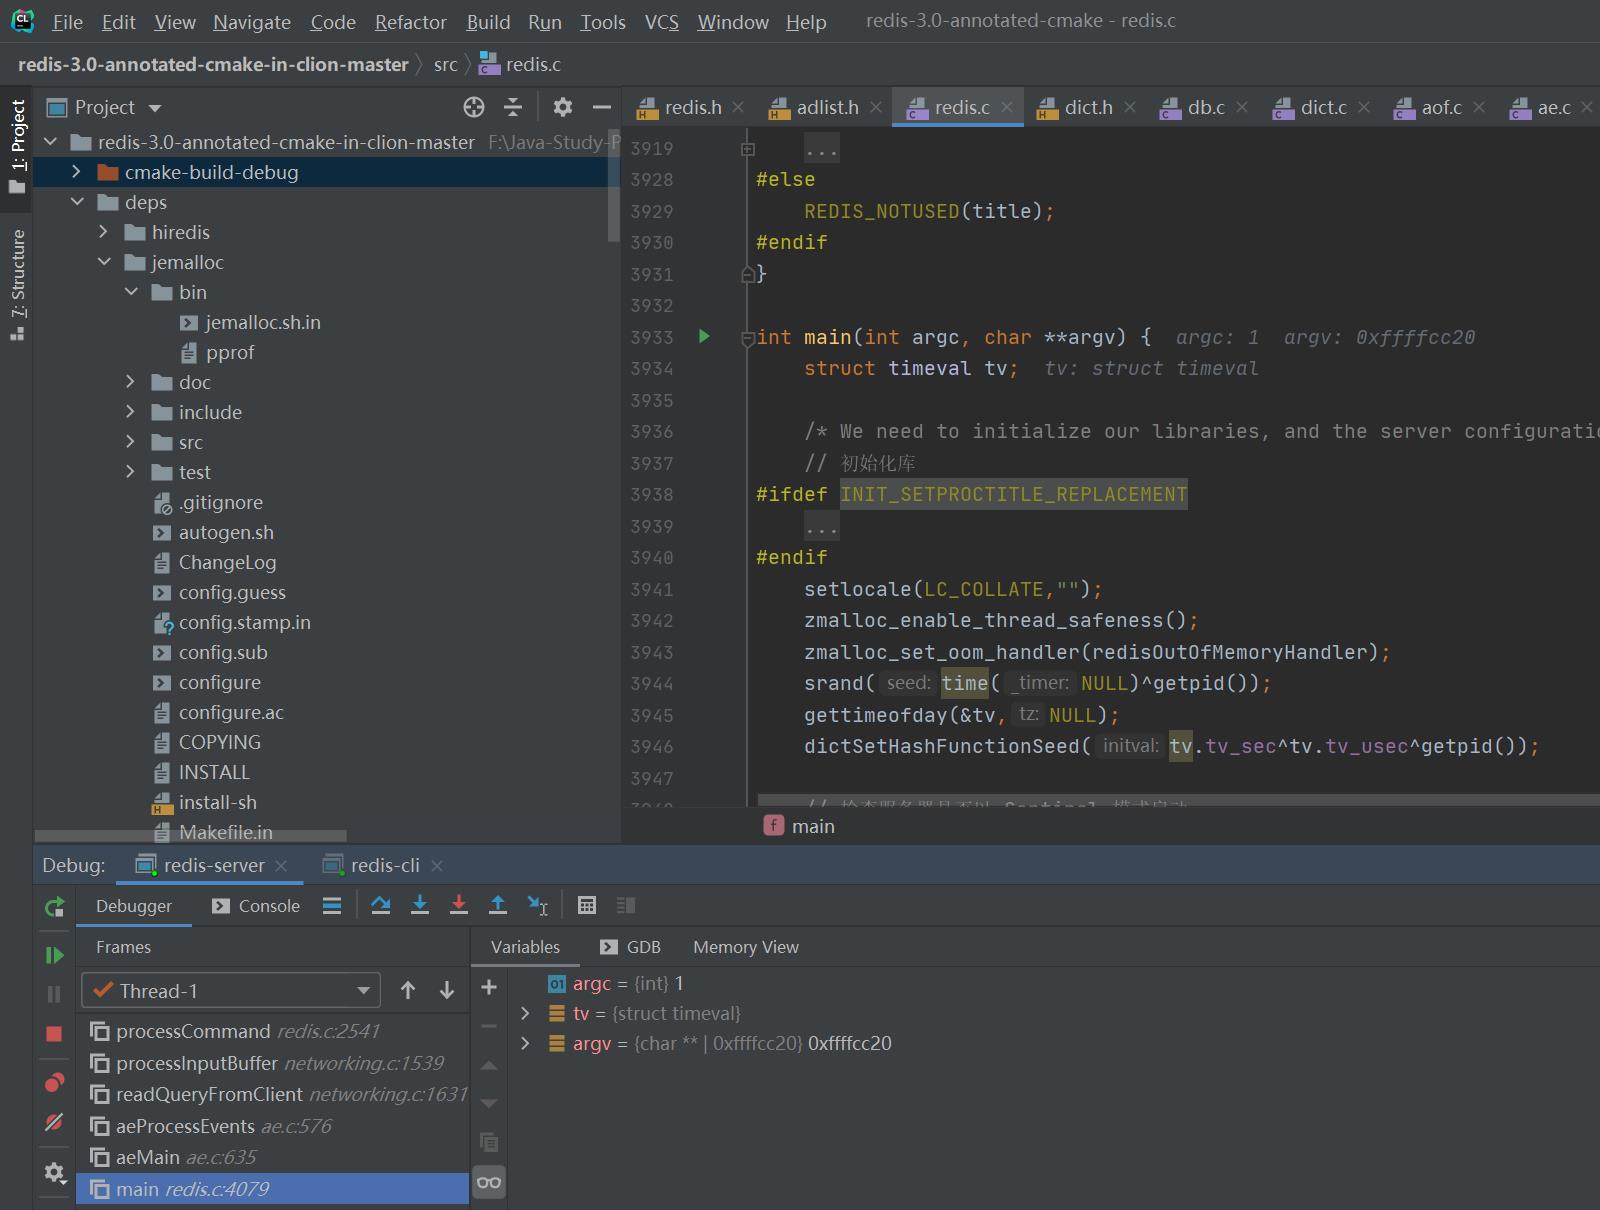Click the collapse all icon in Project panel
1600x1210 pixels.
click(513, 107)
